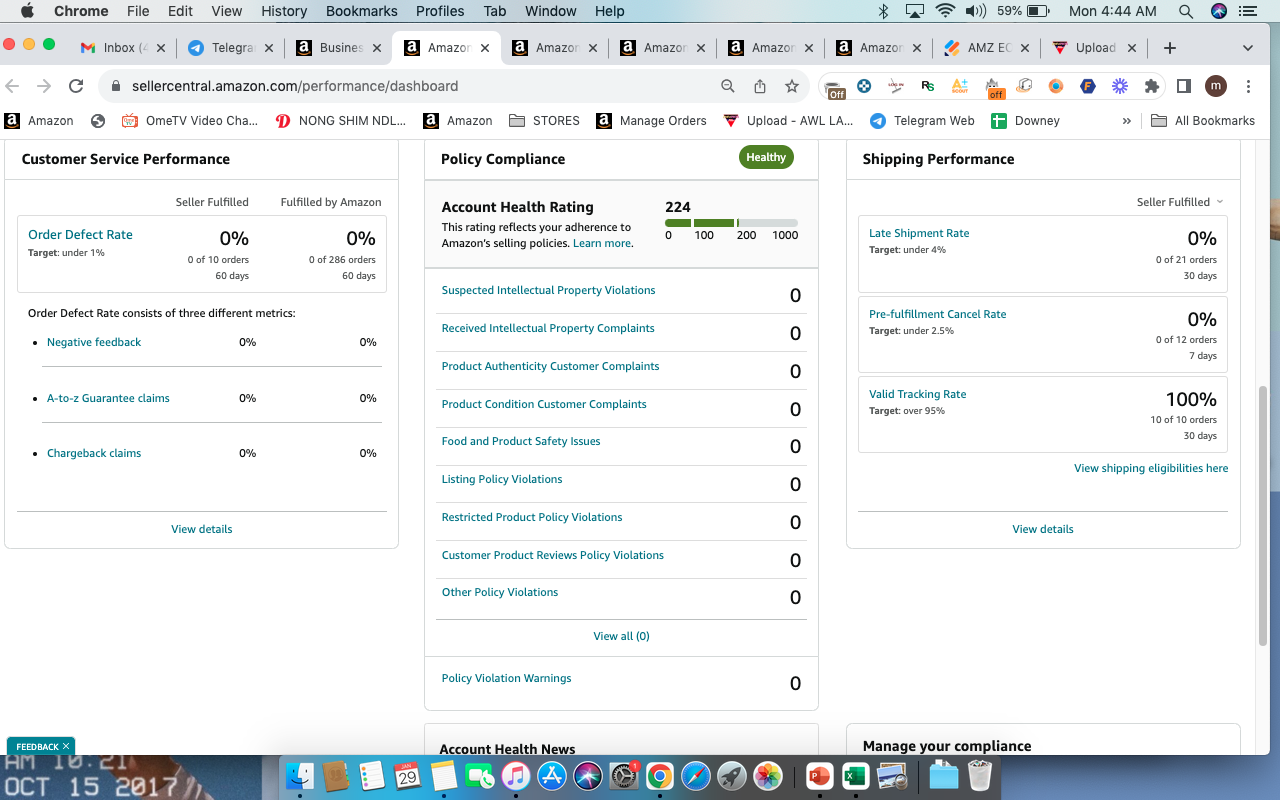Open the All Bookmarks folder
Screen dimensions: 1280x800
coord(1203,121)
